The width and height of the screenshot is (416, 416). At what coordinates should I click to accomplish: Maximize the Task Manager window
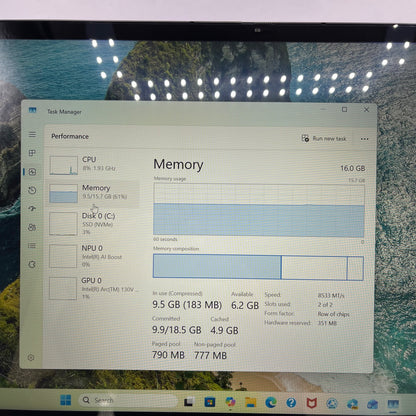(x=344, y=109)
